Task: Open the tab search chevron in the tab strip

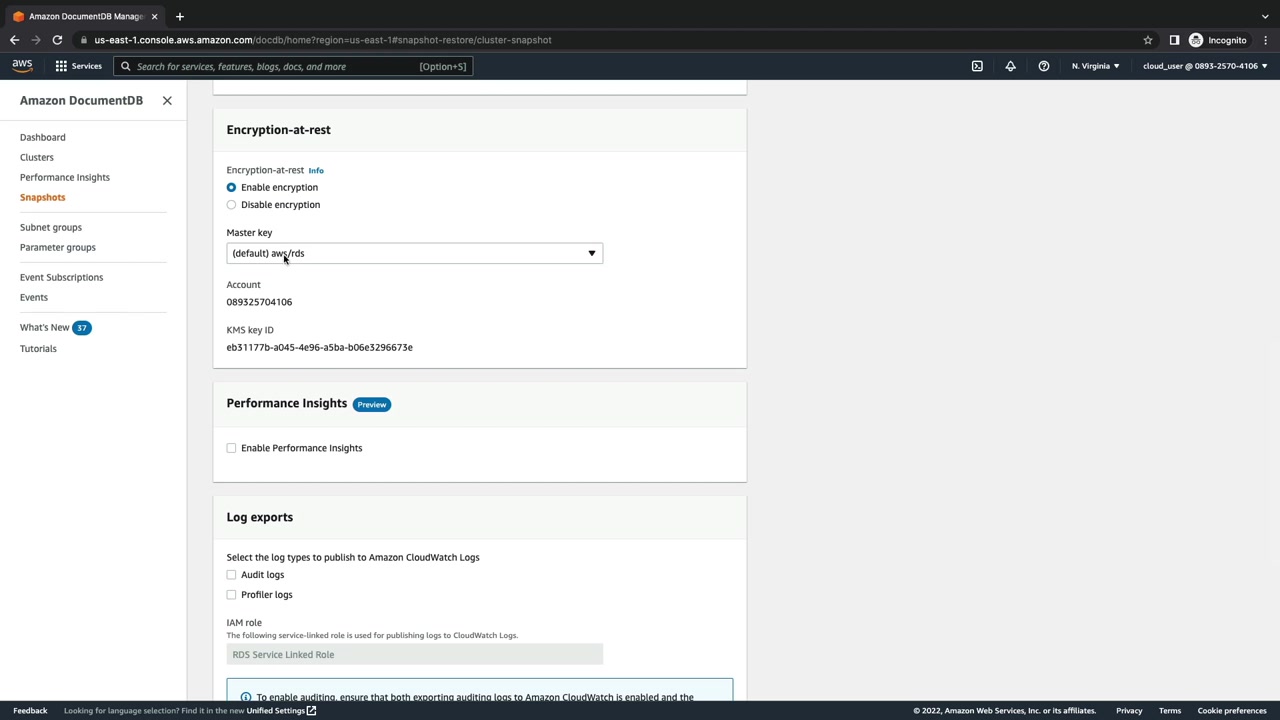Action: (1265, 16)
